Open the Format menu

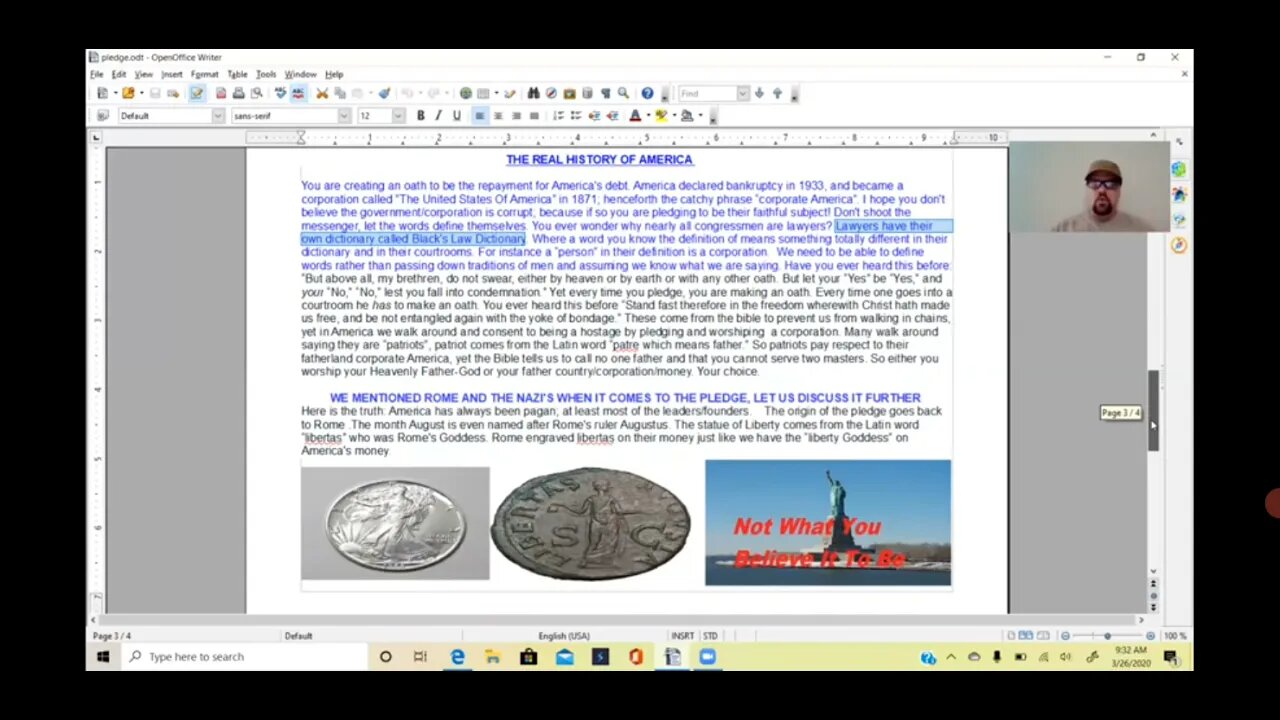(x=204, y=75)
